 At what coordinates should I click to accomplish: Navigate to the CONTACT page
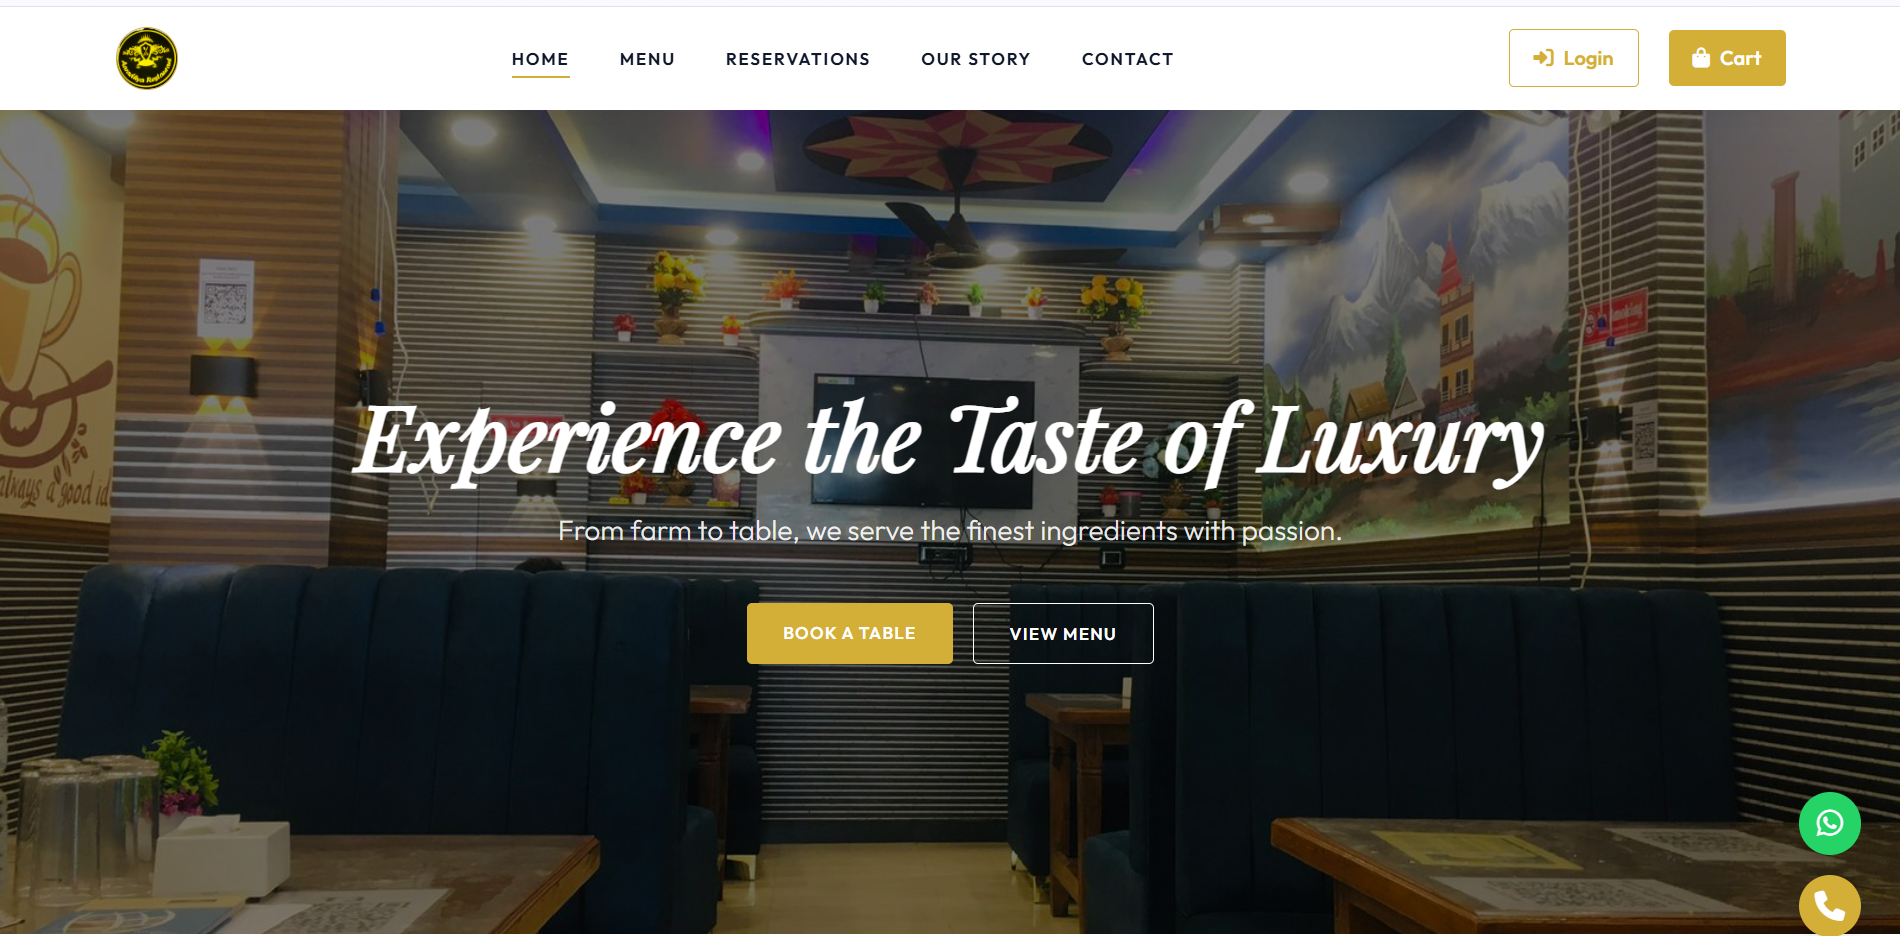(x=1127, y=59)
